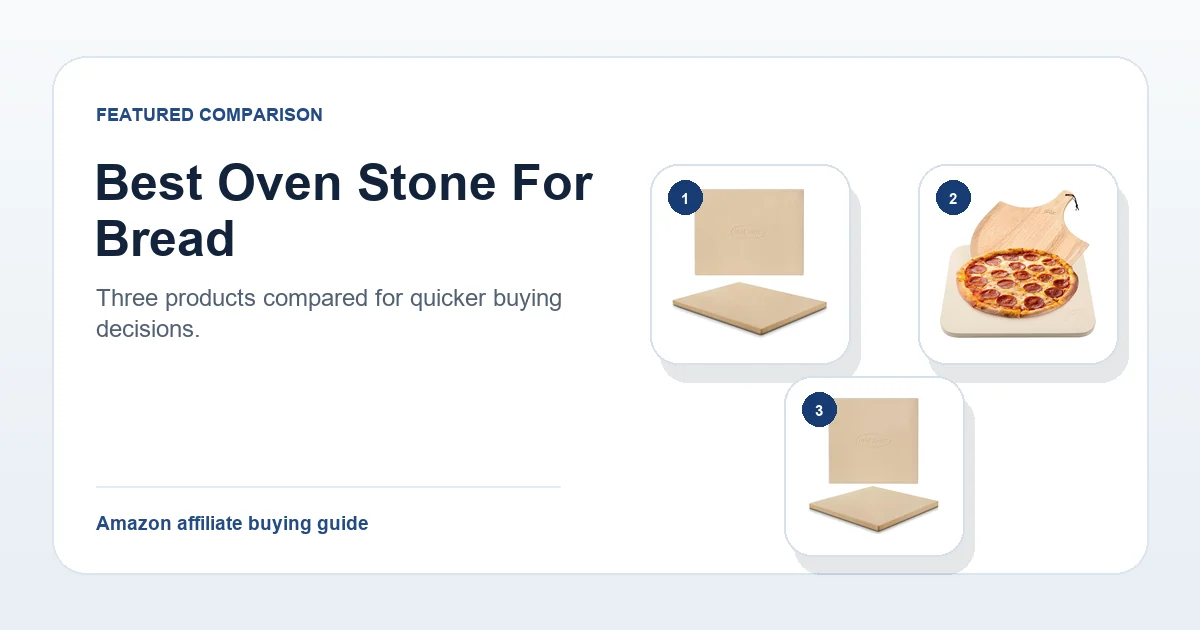The image size is (1200, 630).
Task: Select the Three products compared subtitle text
Action: (329, 313)
